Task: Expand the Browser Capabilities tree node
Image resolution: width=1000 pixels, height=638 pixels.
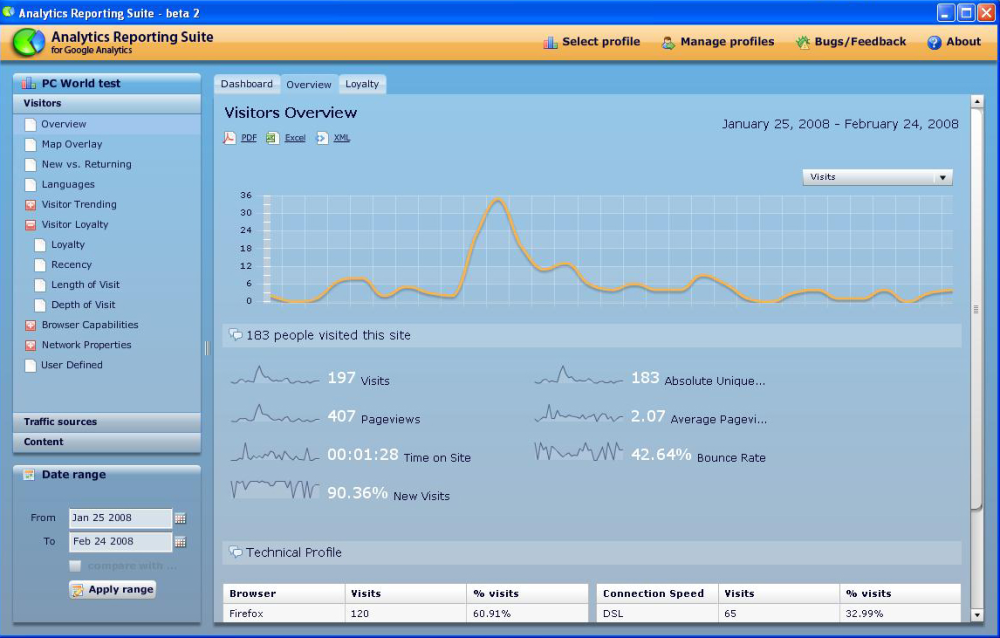Action: [30, 325]
